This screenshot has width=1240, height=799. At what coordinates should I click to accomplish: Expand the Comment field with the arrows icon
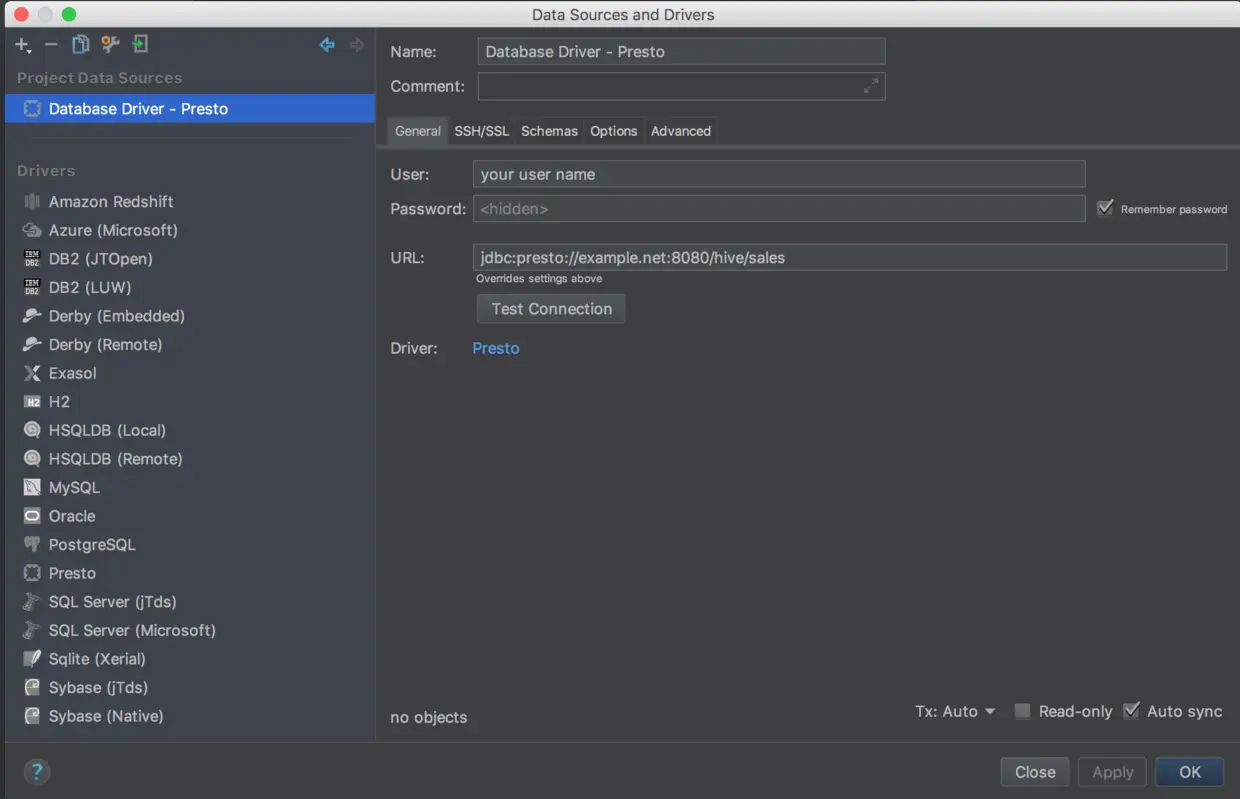871,87
